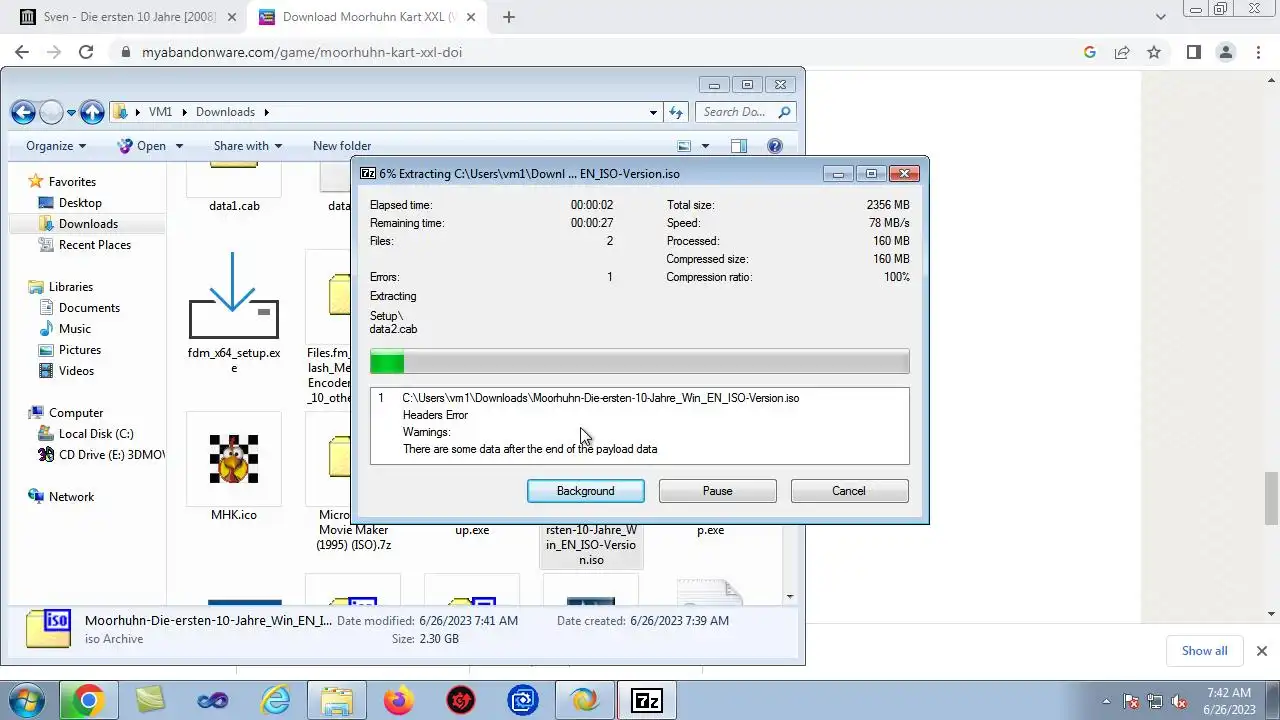Open the Share with menu
Screen dimensions: 1280x720
pos(248,146)
